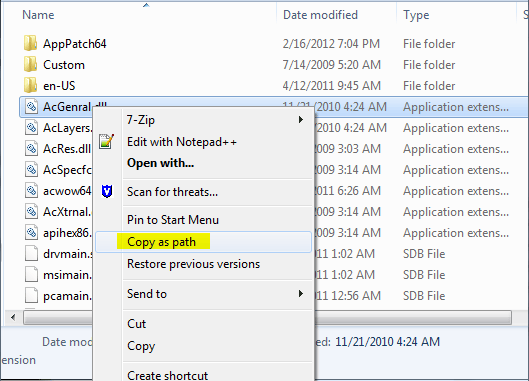Click the AcRes.dll file icon
Viewport: 529px width, 381px height.
click(31, 148)
